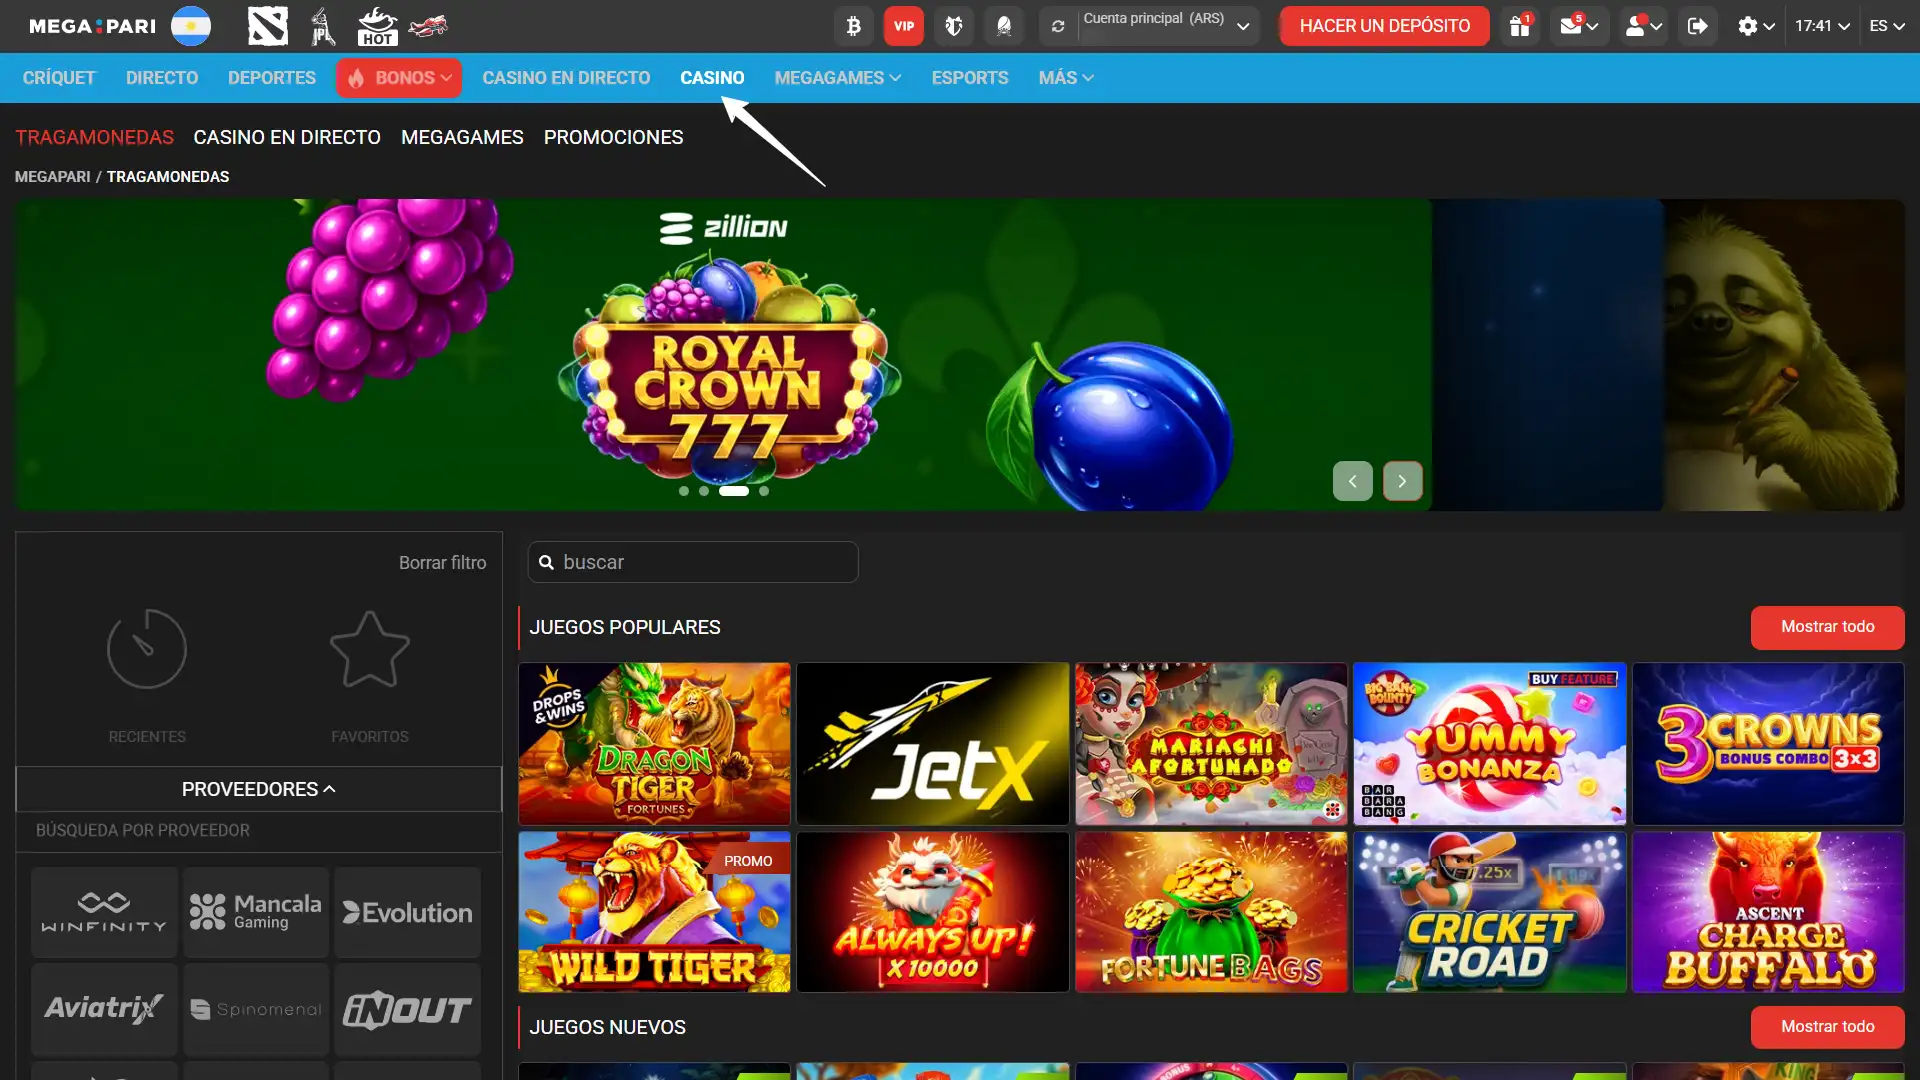Open the Esports section
The height and width of the screenshot is (1080, 1920).
coord(970,78)
